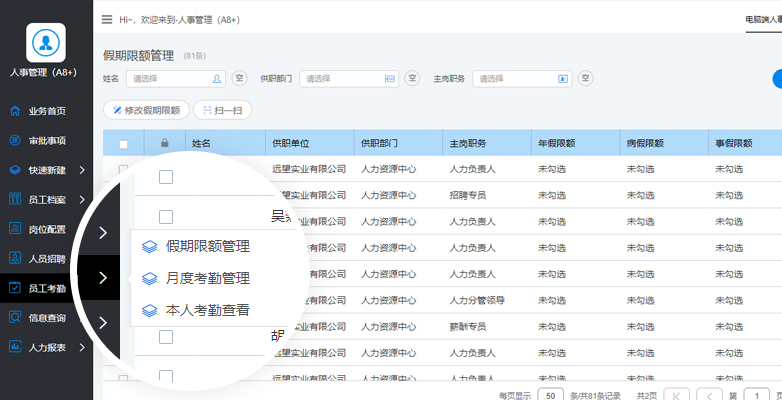
Task: Open the 供职部门 selection field
Action: click(x=349, y=78)
